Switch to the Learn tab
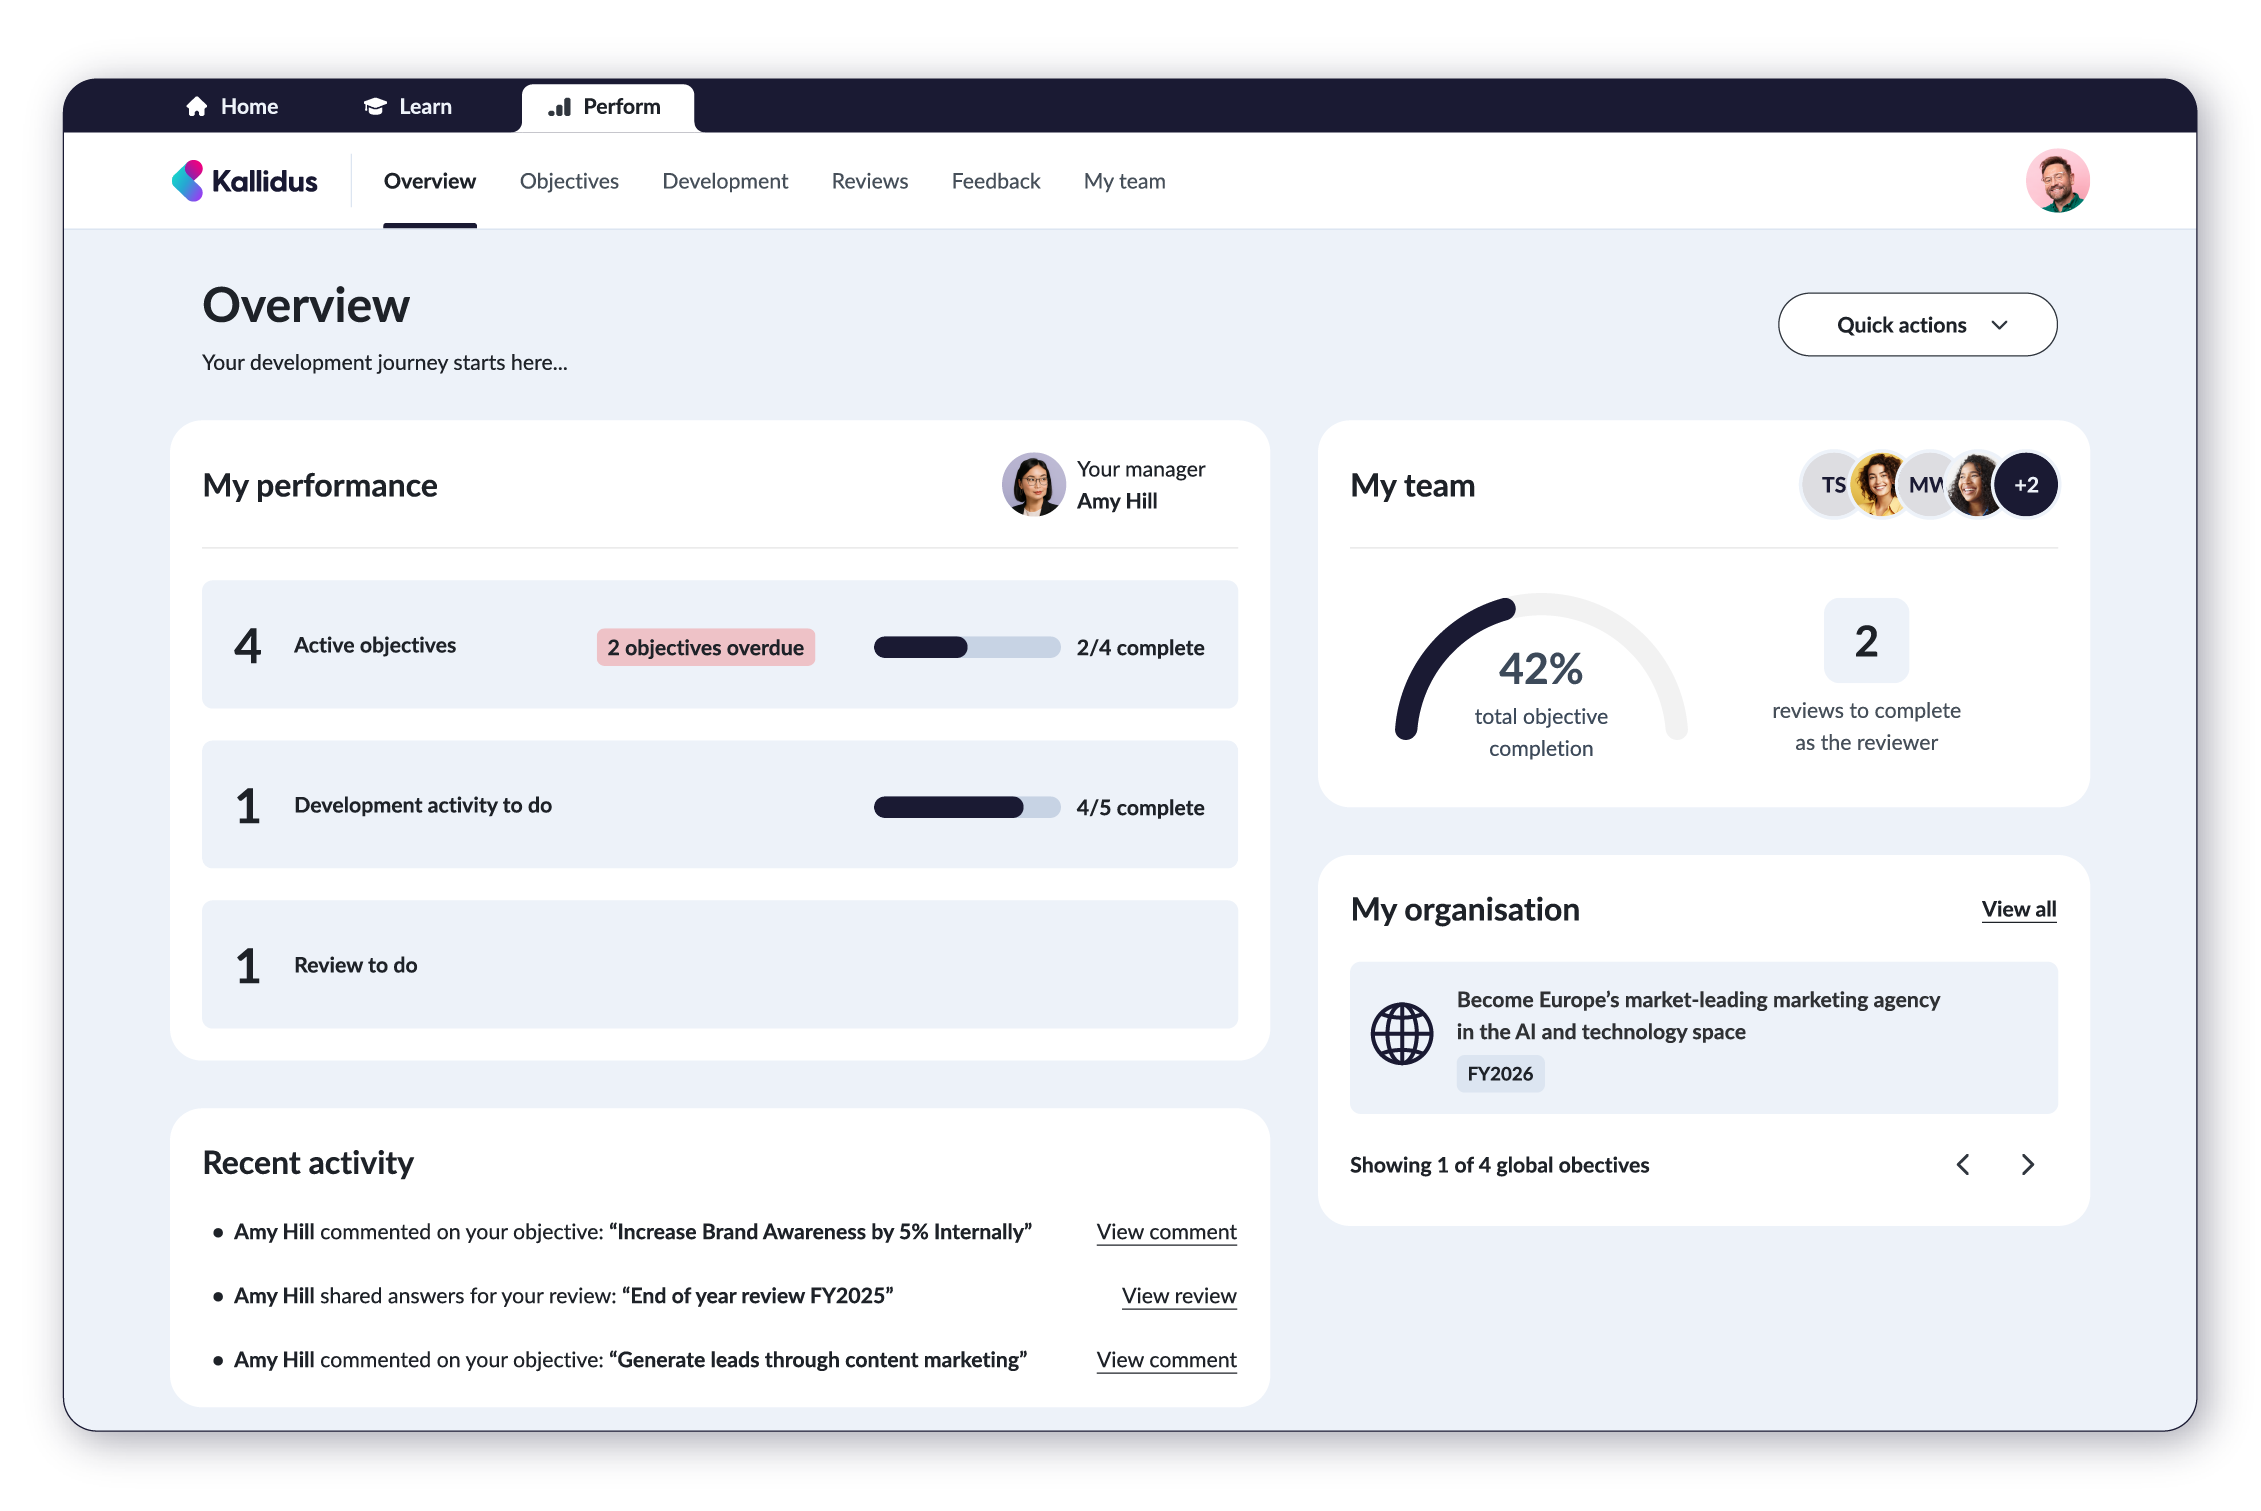This screenshot has width=2261, height=1511. (408, 106)
